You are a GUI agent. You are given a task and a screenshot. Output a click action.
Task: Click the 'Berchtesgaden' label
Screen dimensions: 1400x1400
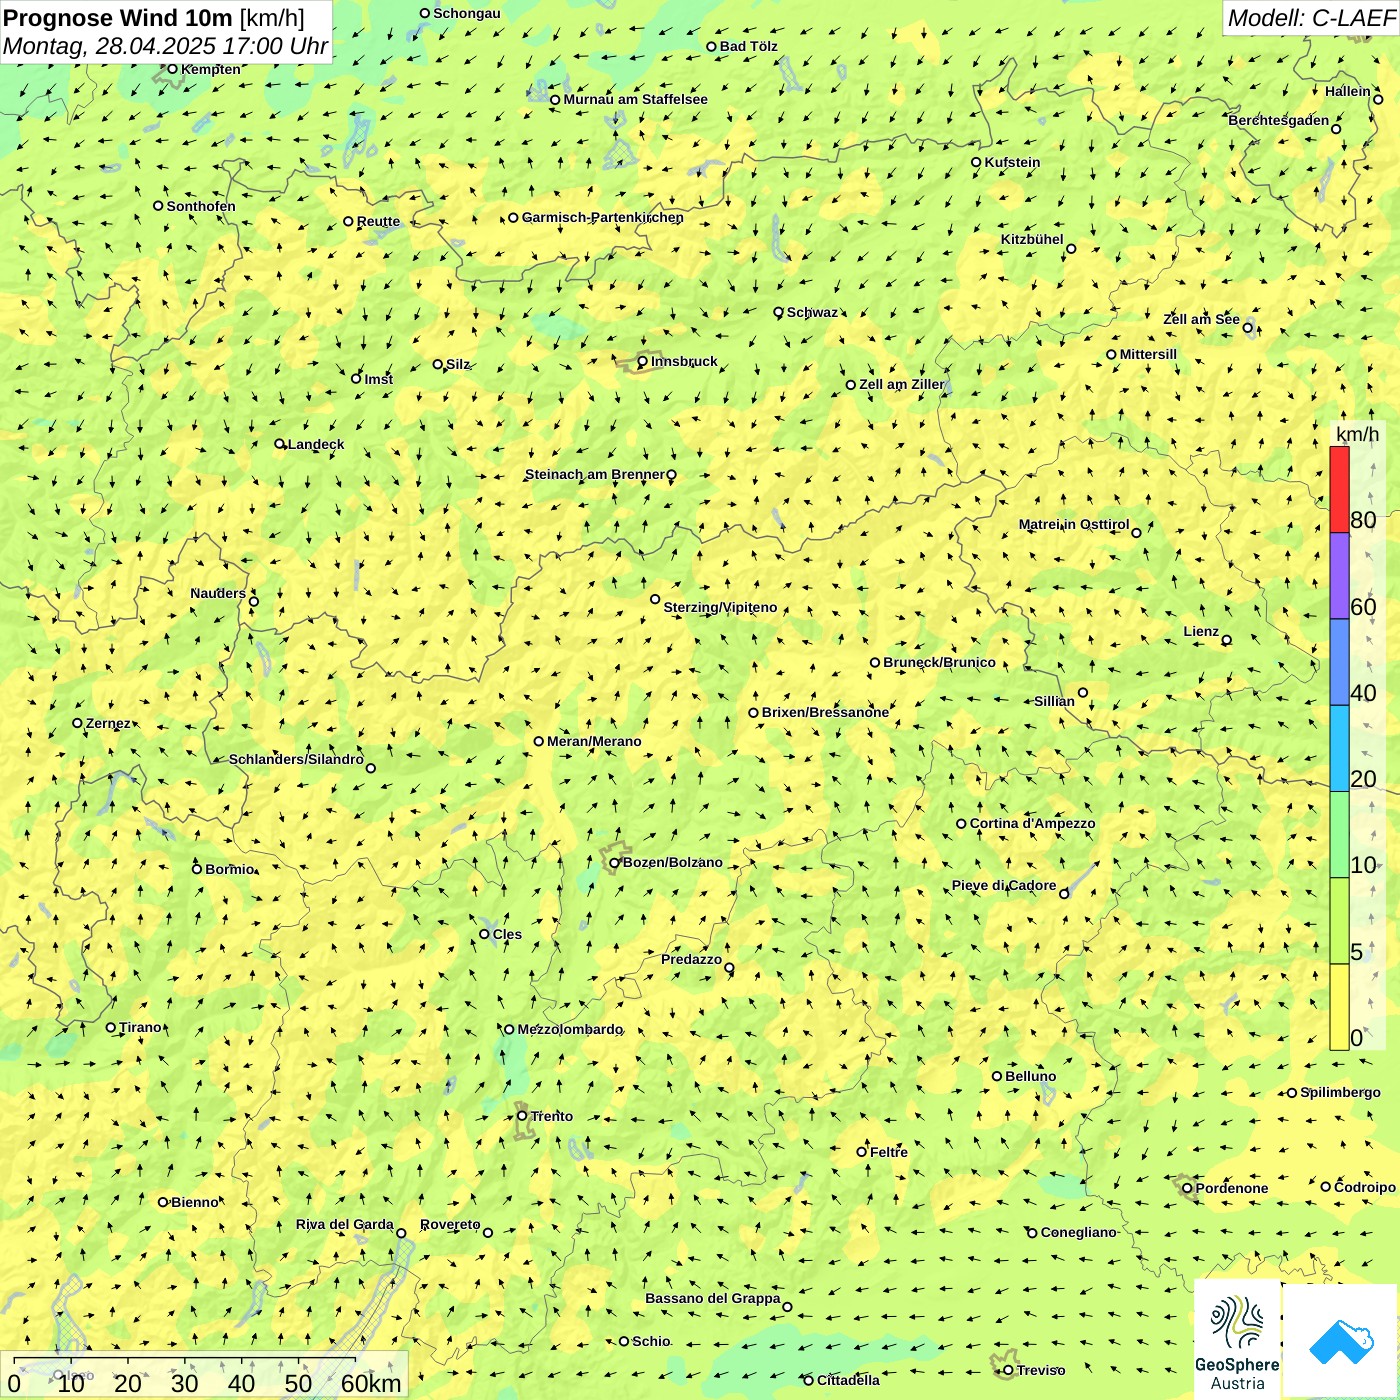pos(1279,120)
